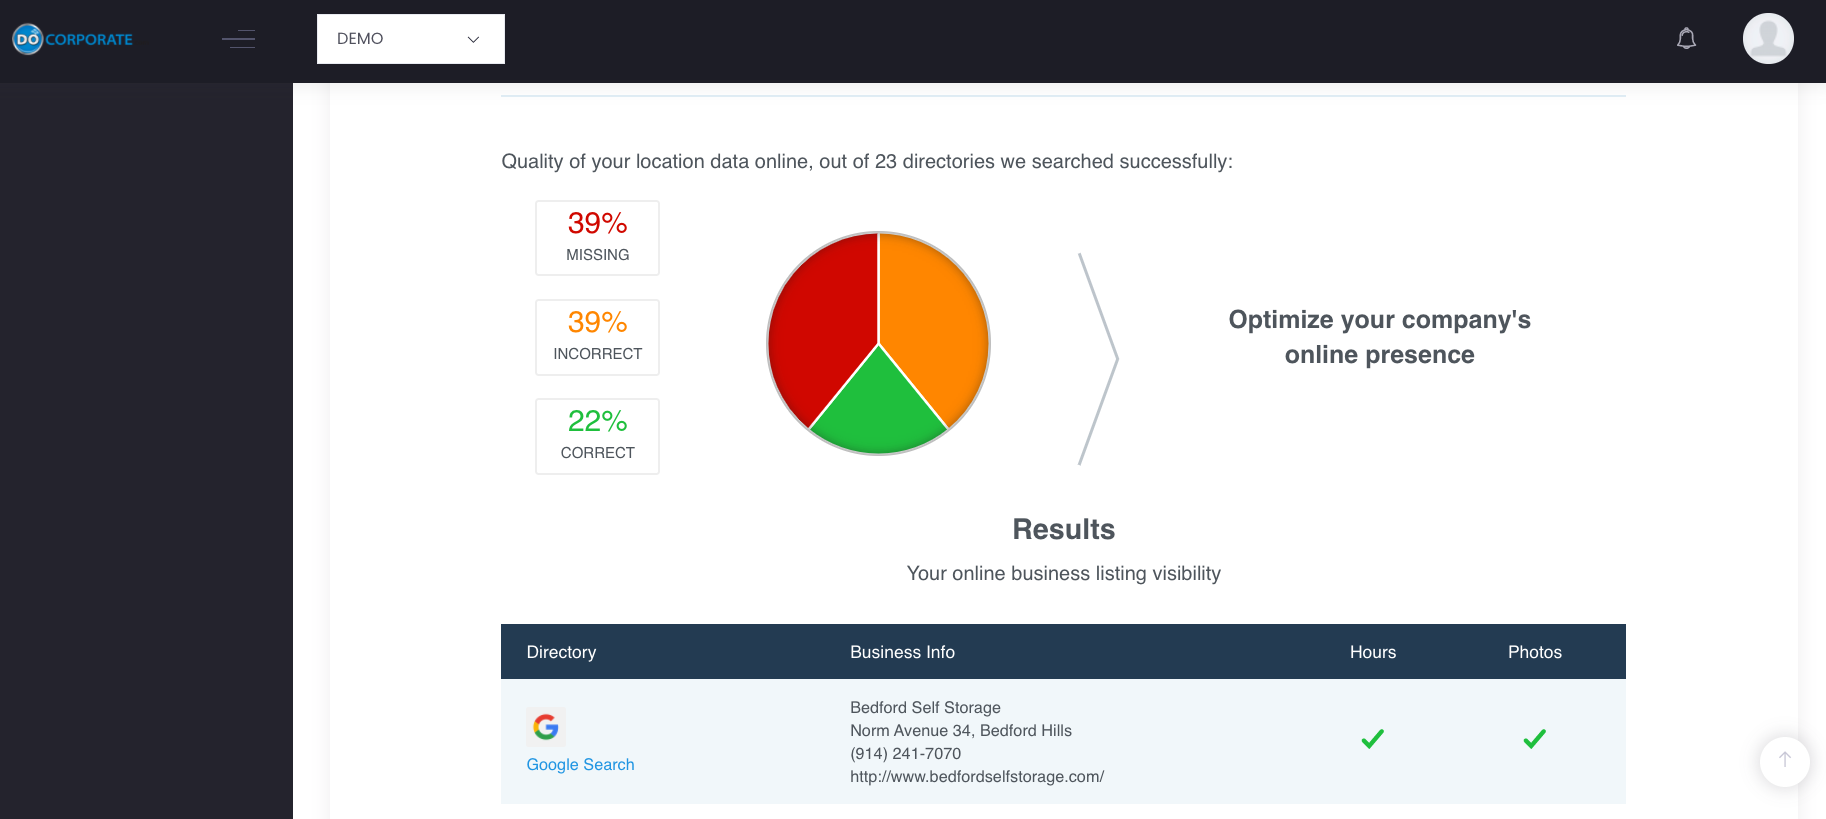Click the Directory column header

pos(561,652)
